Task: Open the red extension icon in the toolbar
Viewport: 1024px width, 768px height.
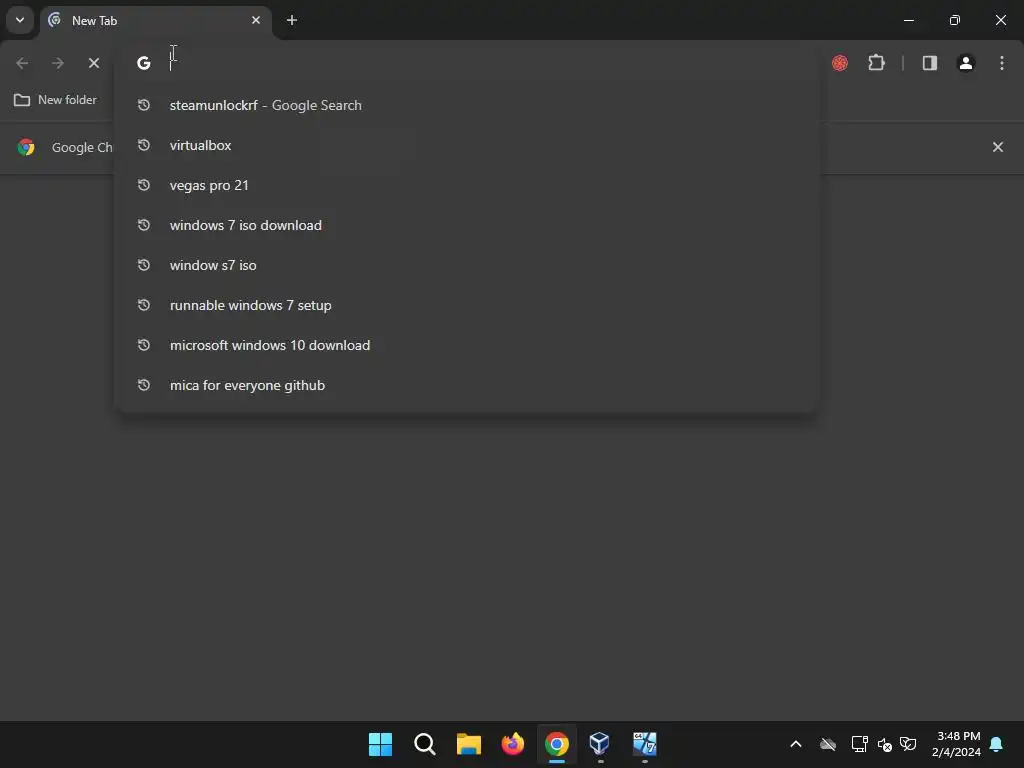Action: (840, 63)
